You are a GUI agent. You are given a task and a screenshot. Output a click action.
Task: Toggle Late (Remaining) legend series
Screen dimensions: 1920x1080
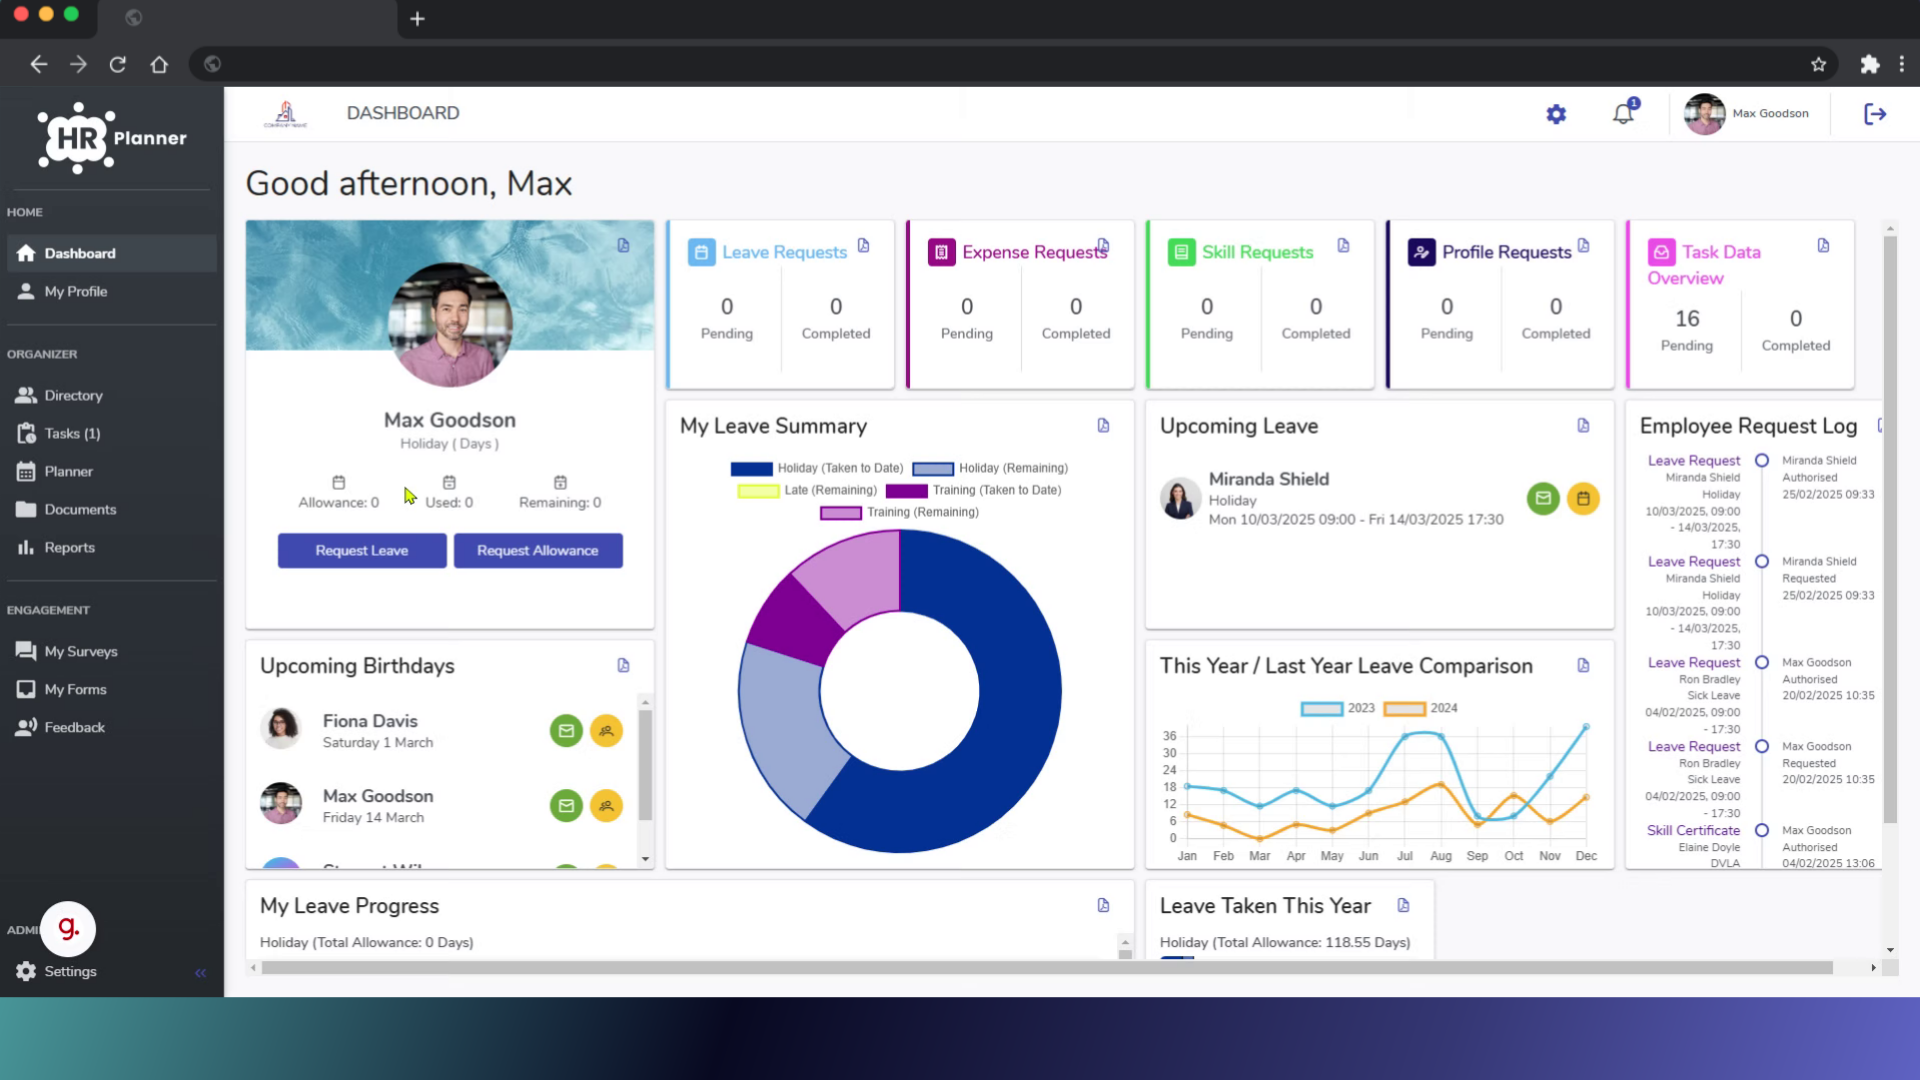(x=807, y=490)
